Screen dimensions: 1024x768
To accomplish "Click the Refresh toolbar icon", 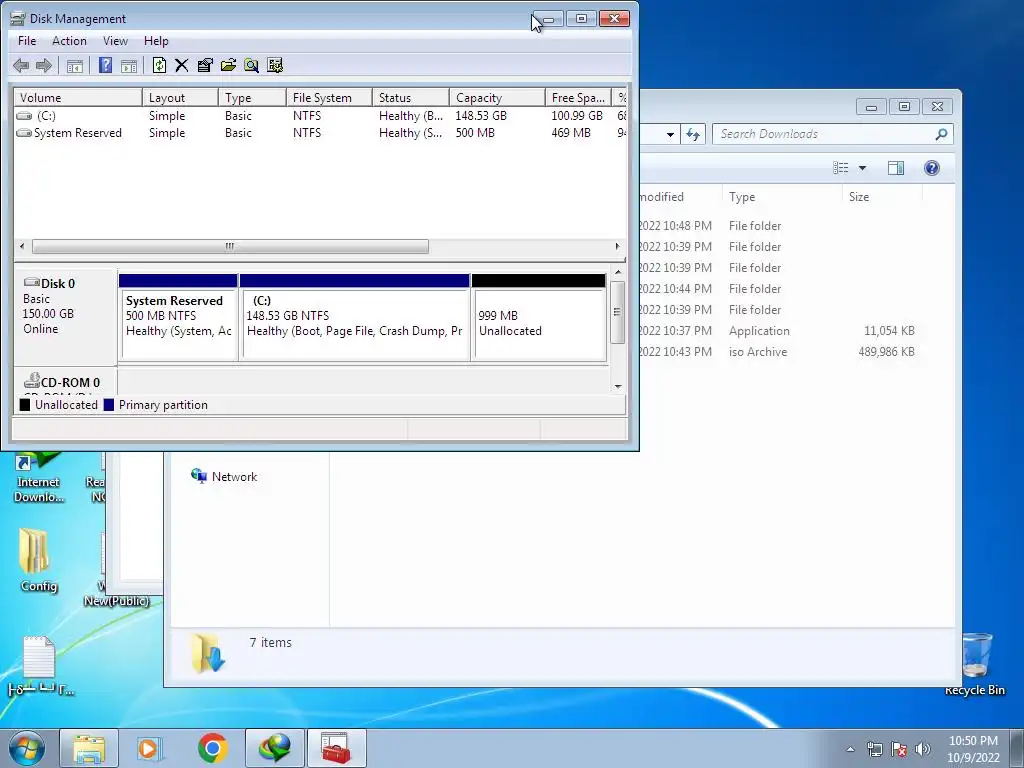I will tap(159, 65).
